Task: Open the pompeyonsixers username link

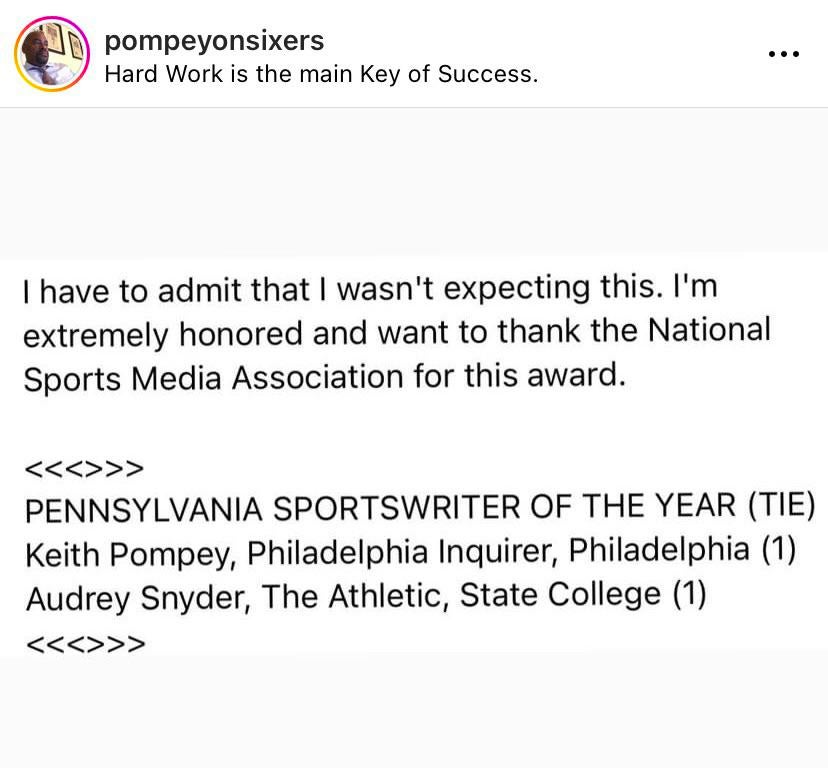Action: click(x=214, y=40)
